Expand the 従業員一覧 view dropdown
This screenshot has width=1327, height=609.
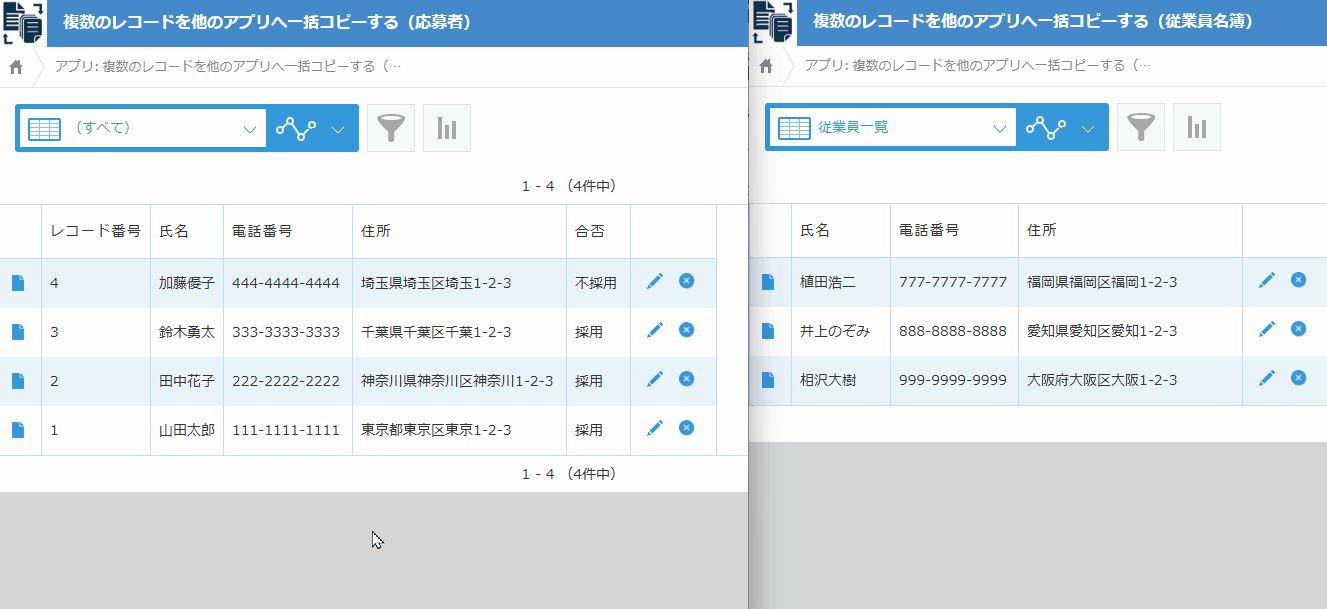[999, 129]
